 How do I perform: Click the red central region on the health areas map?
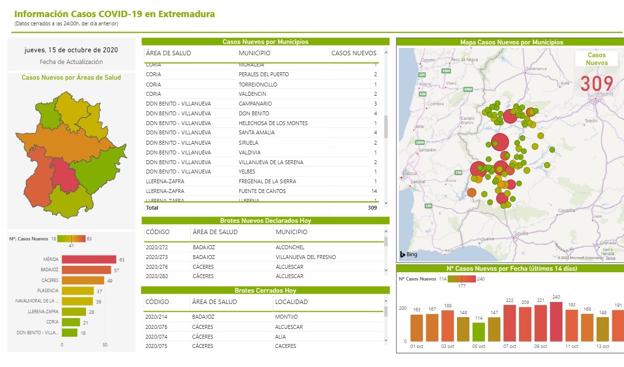[x=63, y=176]
